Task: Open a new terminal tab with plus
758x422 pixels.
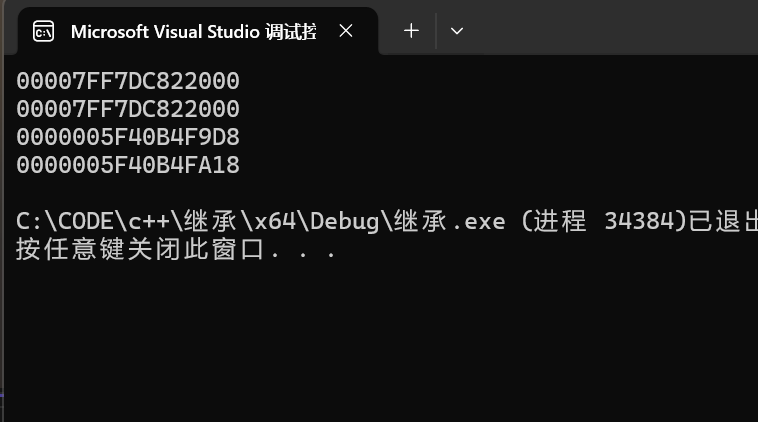Action: tap(411, 31)
